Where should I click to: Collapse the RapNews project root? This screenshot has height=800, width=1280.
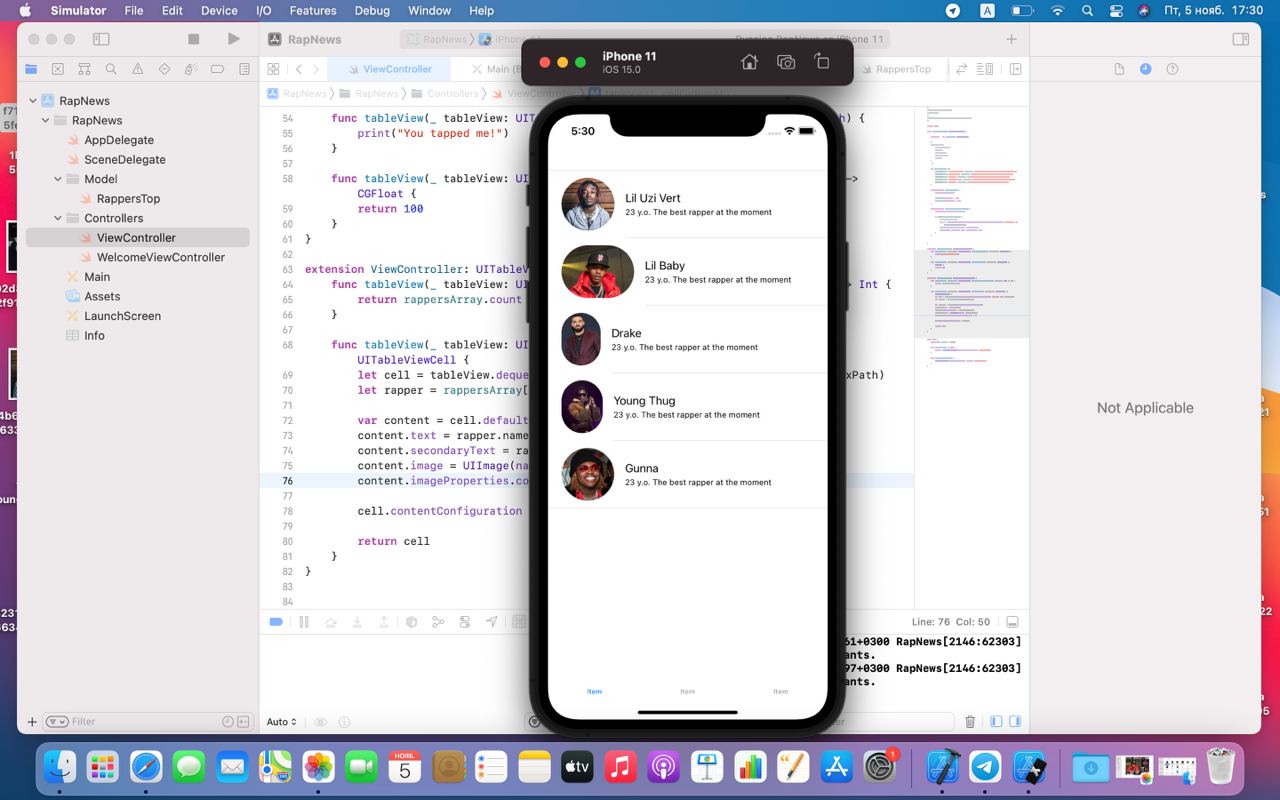(x=33, y=101)
